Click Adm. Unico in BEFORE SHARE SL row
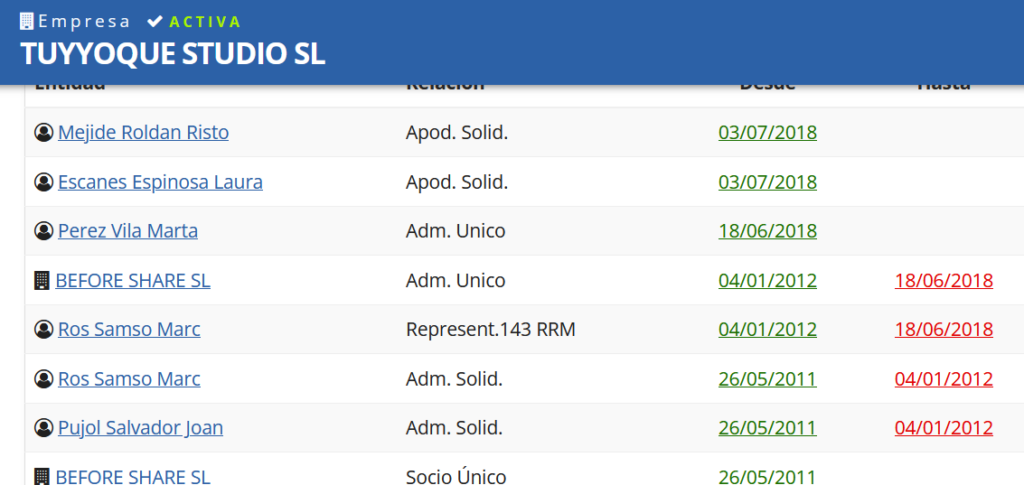1024x485 pixels. [455, 281]
